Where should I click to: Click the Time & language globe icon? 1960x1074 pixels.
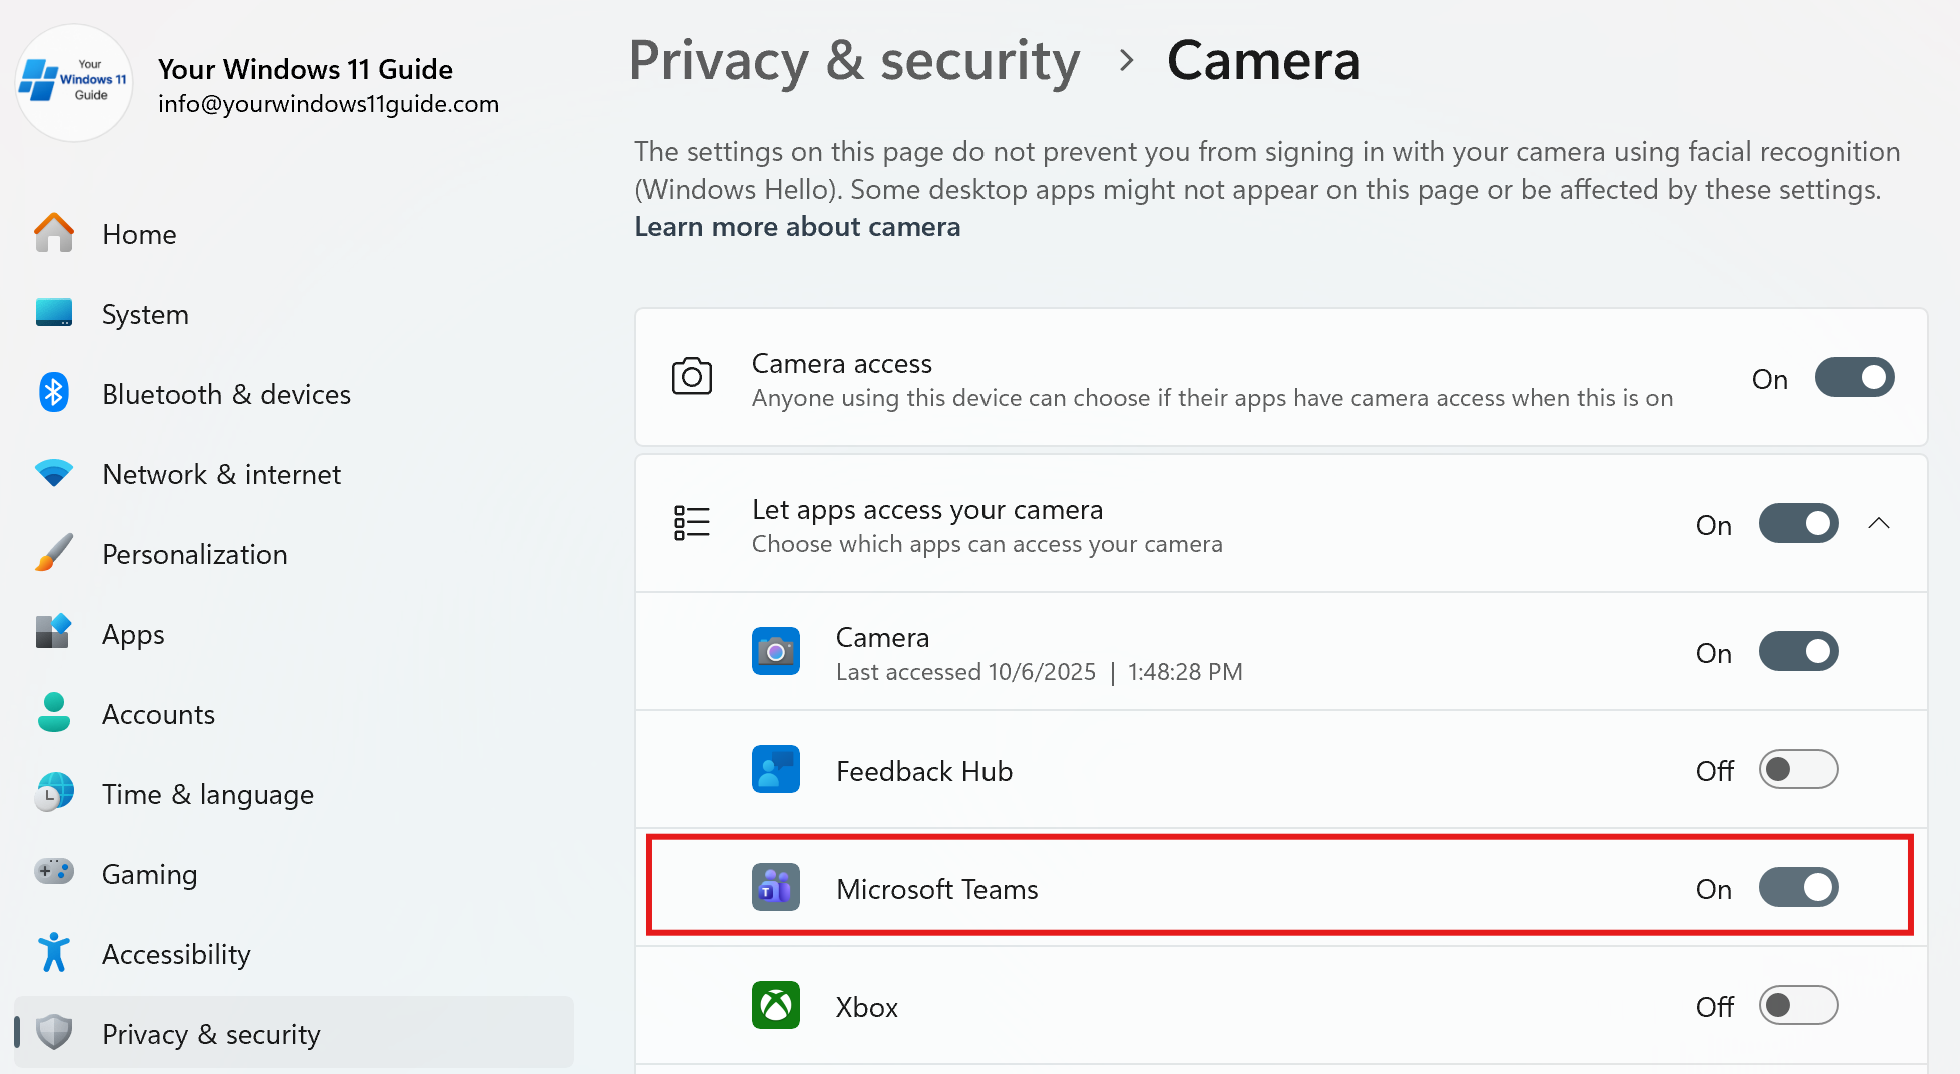point(54,793)
